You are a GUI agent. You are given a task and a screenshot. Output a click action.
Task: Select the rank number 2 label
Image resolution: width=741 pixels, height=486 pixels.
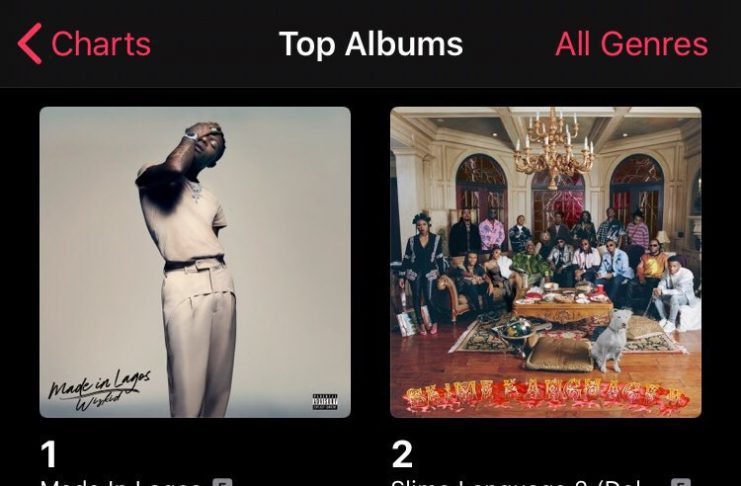[402, 454]
